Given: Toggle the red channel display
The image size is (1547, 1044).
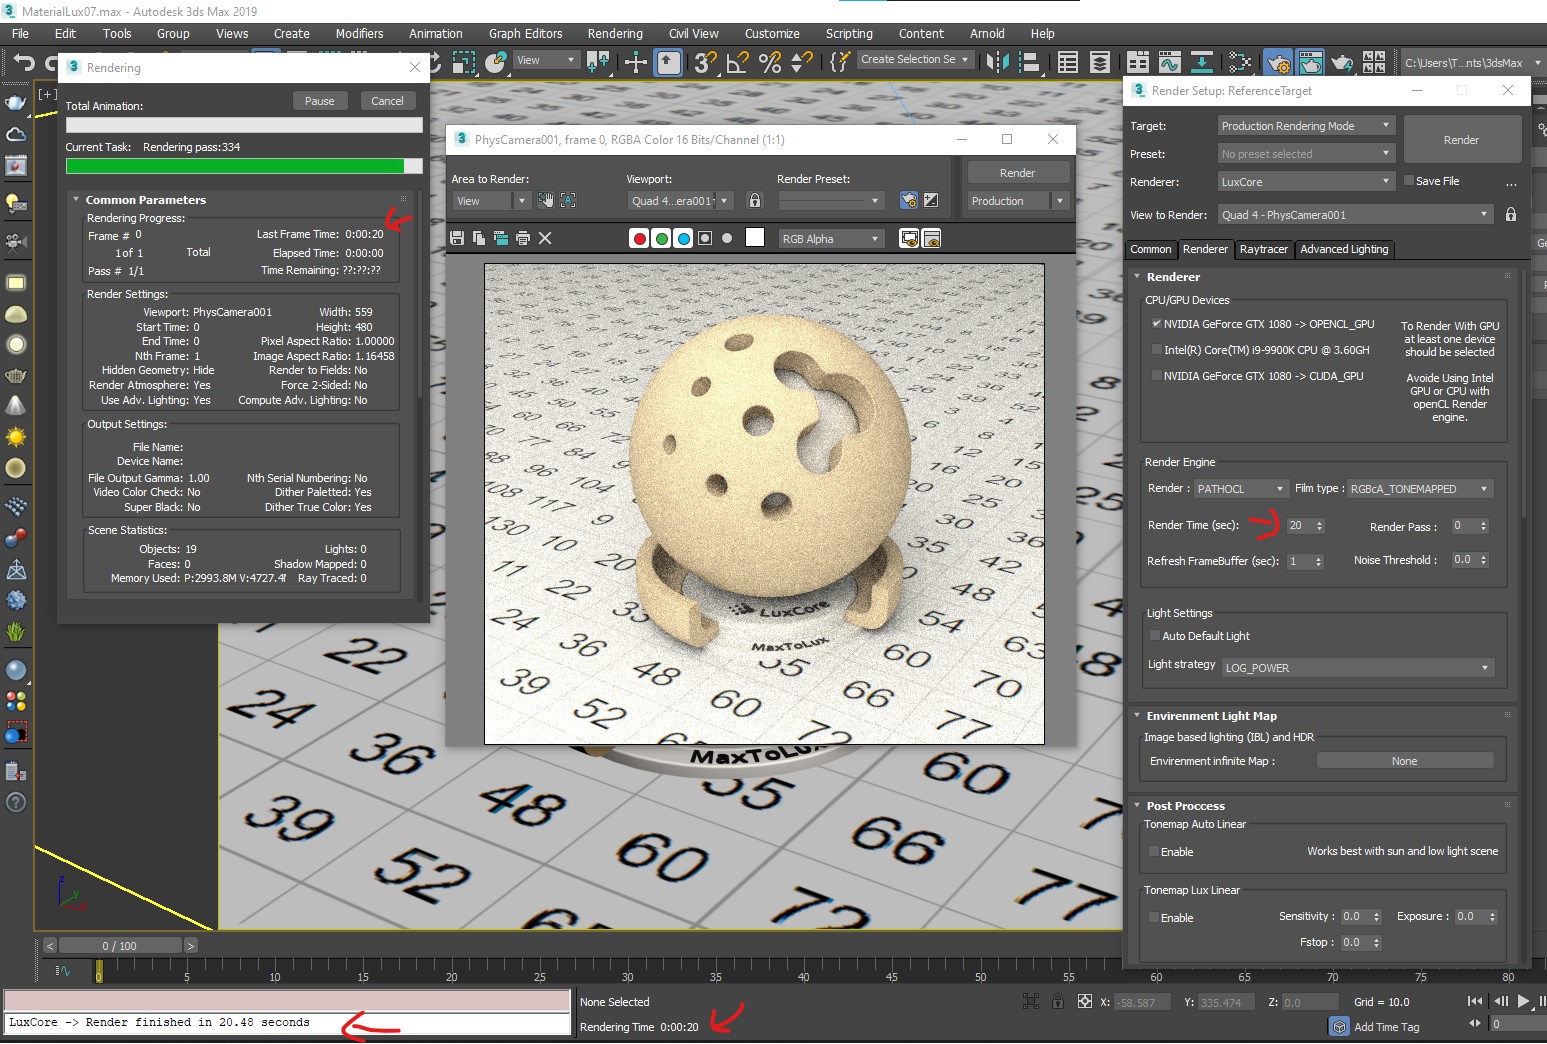Looking at the screenshot, I should [x=639, y=238].
